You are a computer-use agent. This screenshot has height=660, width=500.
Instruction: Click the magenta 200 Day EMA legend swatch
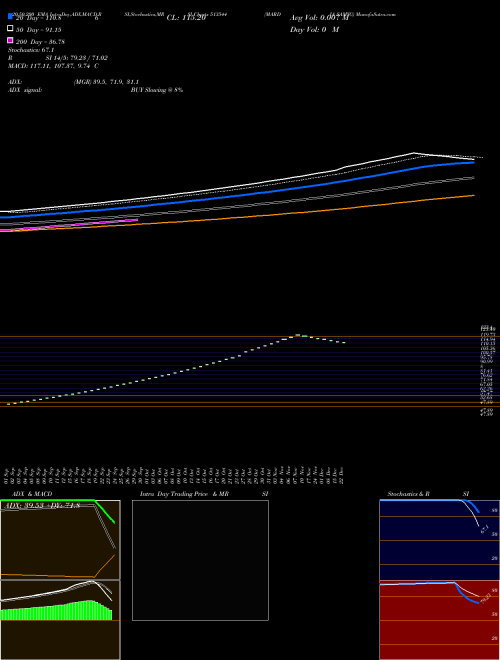[x=10, y=40]
